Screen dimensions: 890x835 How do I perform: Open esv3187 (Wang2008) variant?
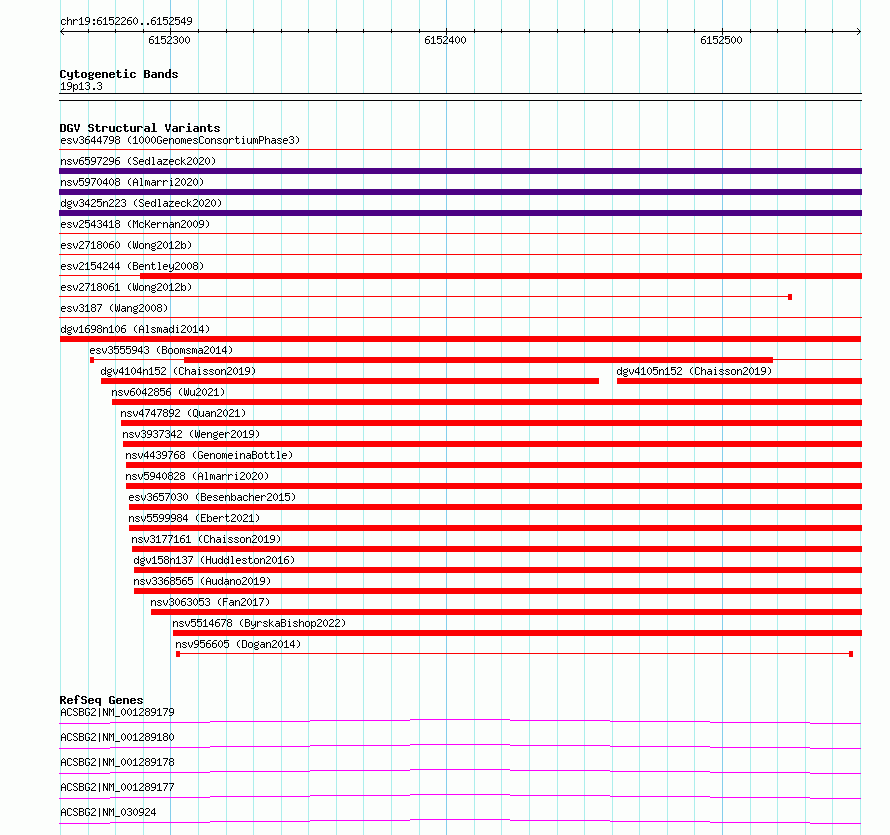[114, 308]
